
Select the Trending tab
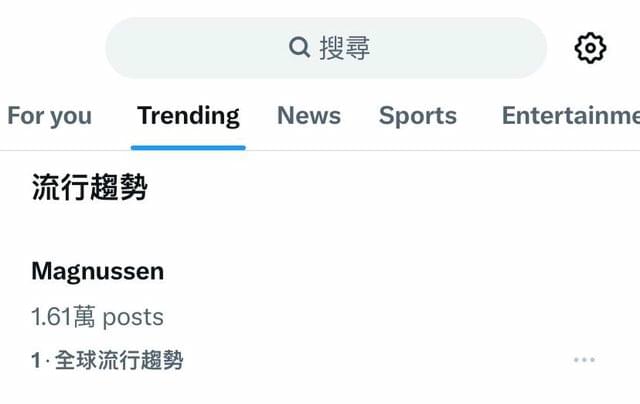(x=188, y=116)
